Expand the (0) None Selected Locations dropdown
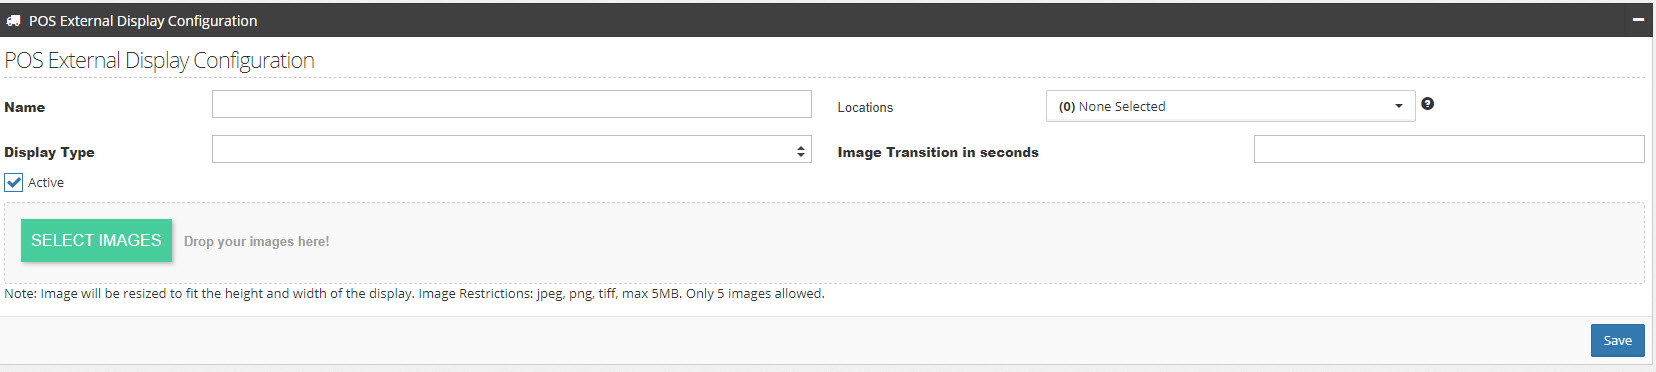 [x=1230, y=106]
